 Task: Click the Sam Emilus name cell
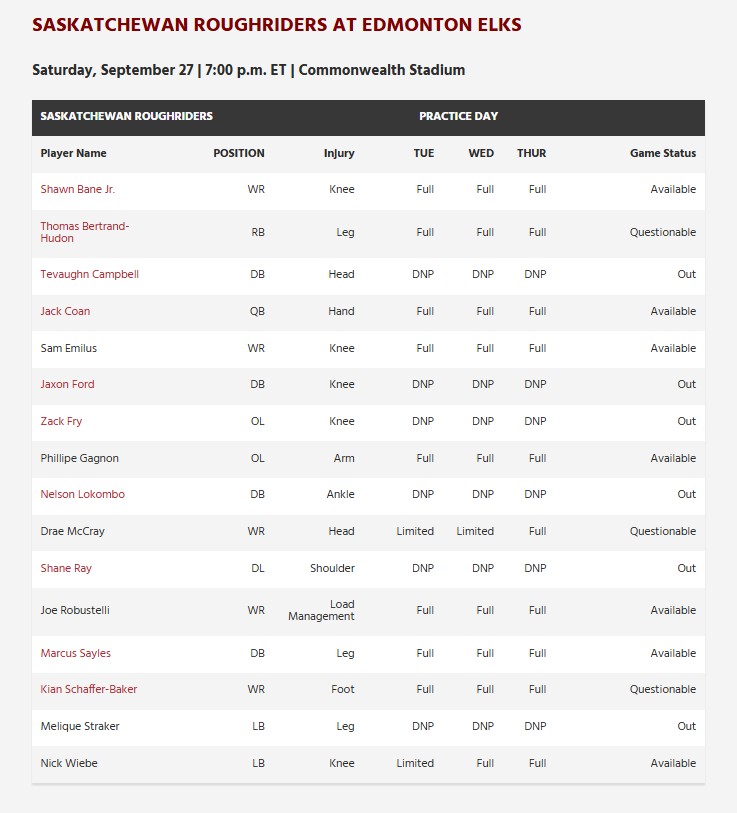(68, 348)
